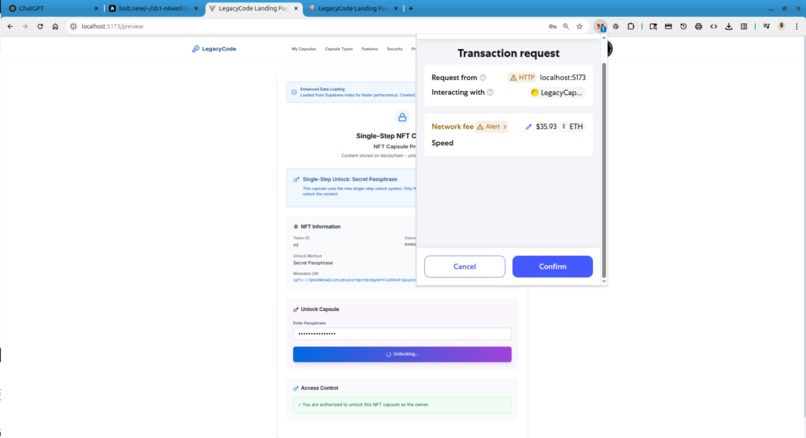Viewport: 806px width, 438px height.
Task: Open the browser profile avatar
Action: pyautogui.click(x=781, y=26)
